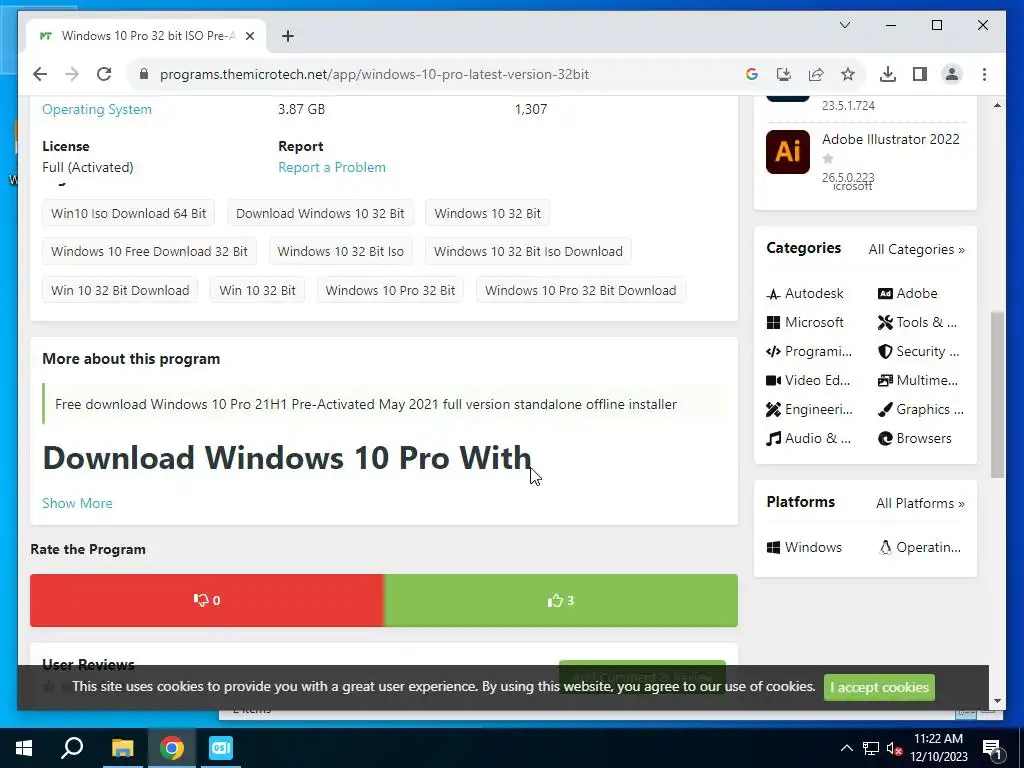Click the Chrome taskbar icon

coord(172,748)
